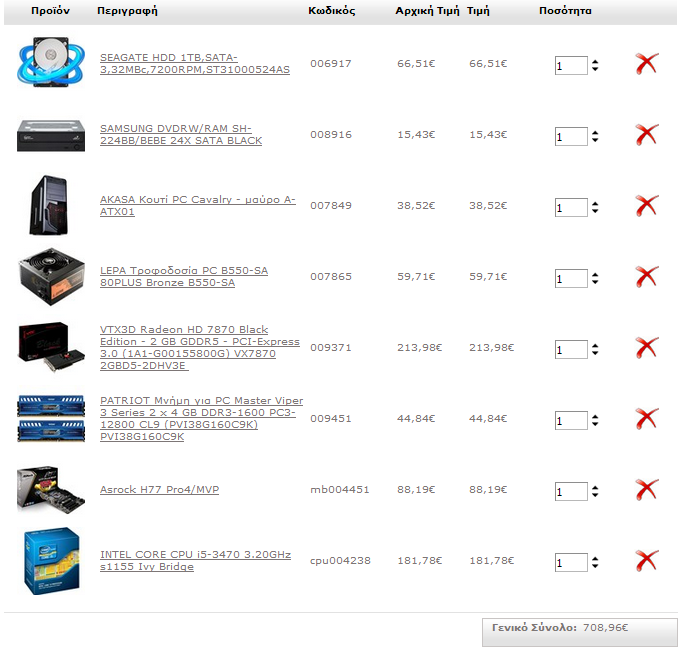Delete PATRIOT Viper memory row

tap(647, 419)
